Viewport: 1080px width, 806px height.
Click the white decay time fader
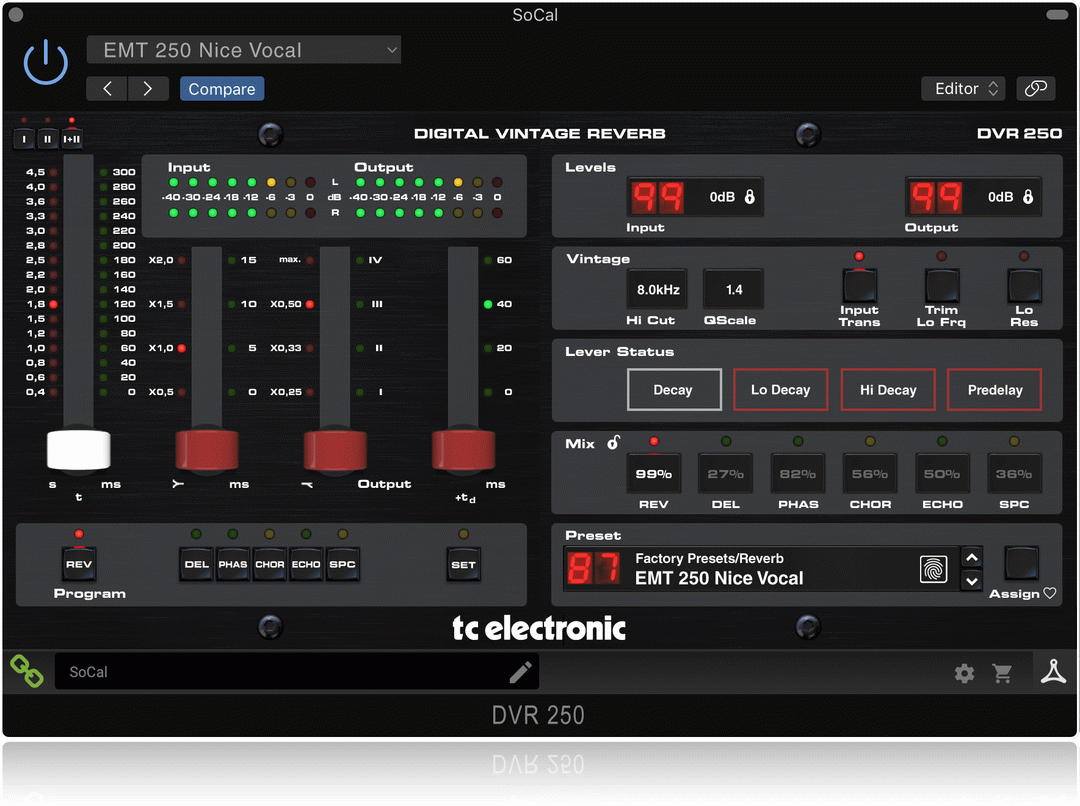[79, 449]
